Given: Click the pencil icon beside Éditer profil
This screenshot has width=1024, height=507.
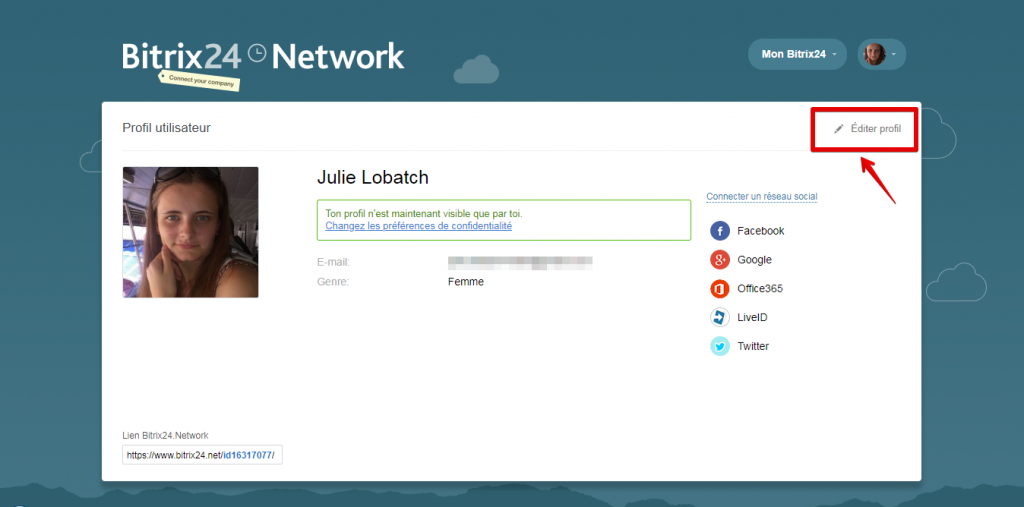Looking at the screenshot, I should point(839,129).
